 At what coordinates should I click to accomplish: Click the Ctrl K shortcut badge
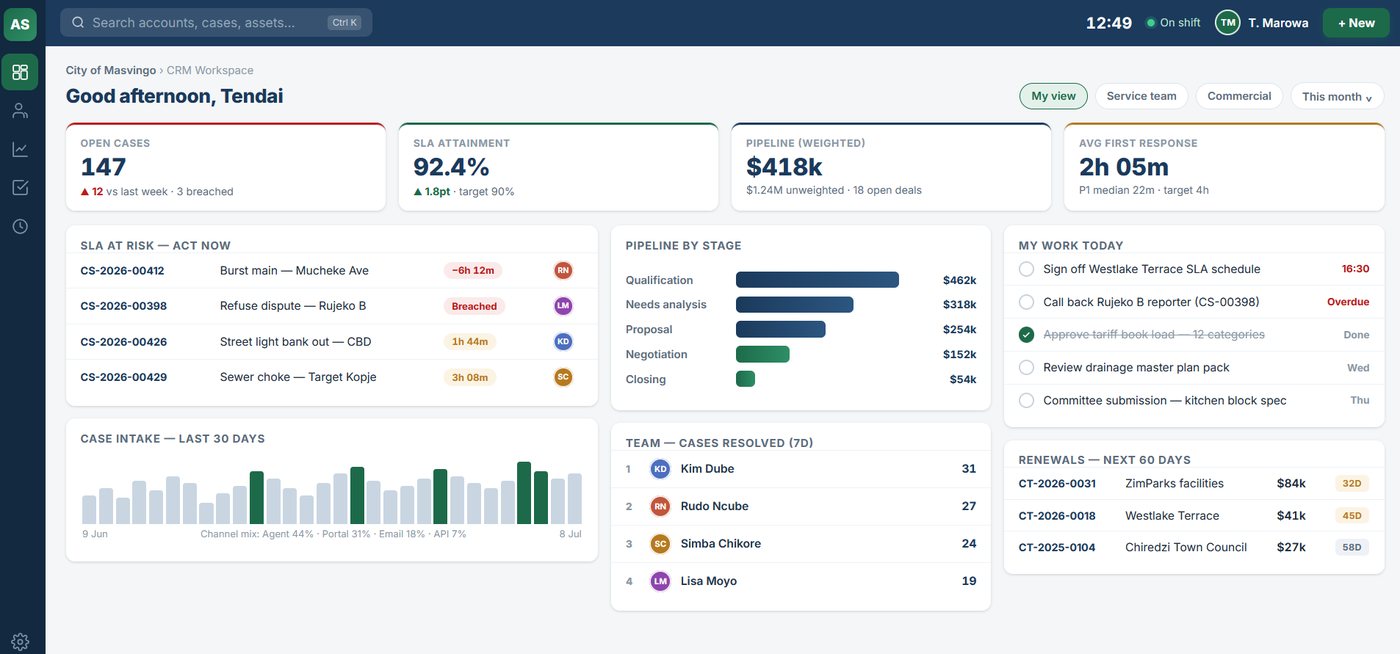click(344, 22)
